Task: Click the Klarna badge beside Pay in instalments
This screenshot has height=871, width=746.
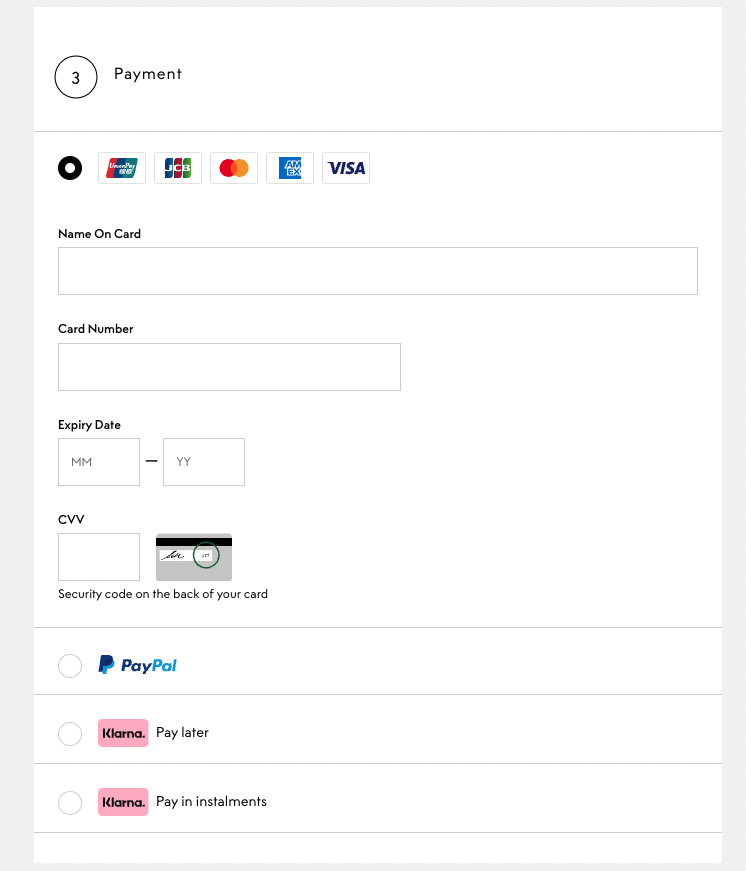Action: tap(123, 802)
